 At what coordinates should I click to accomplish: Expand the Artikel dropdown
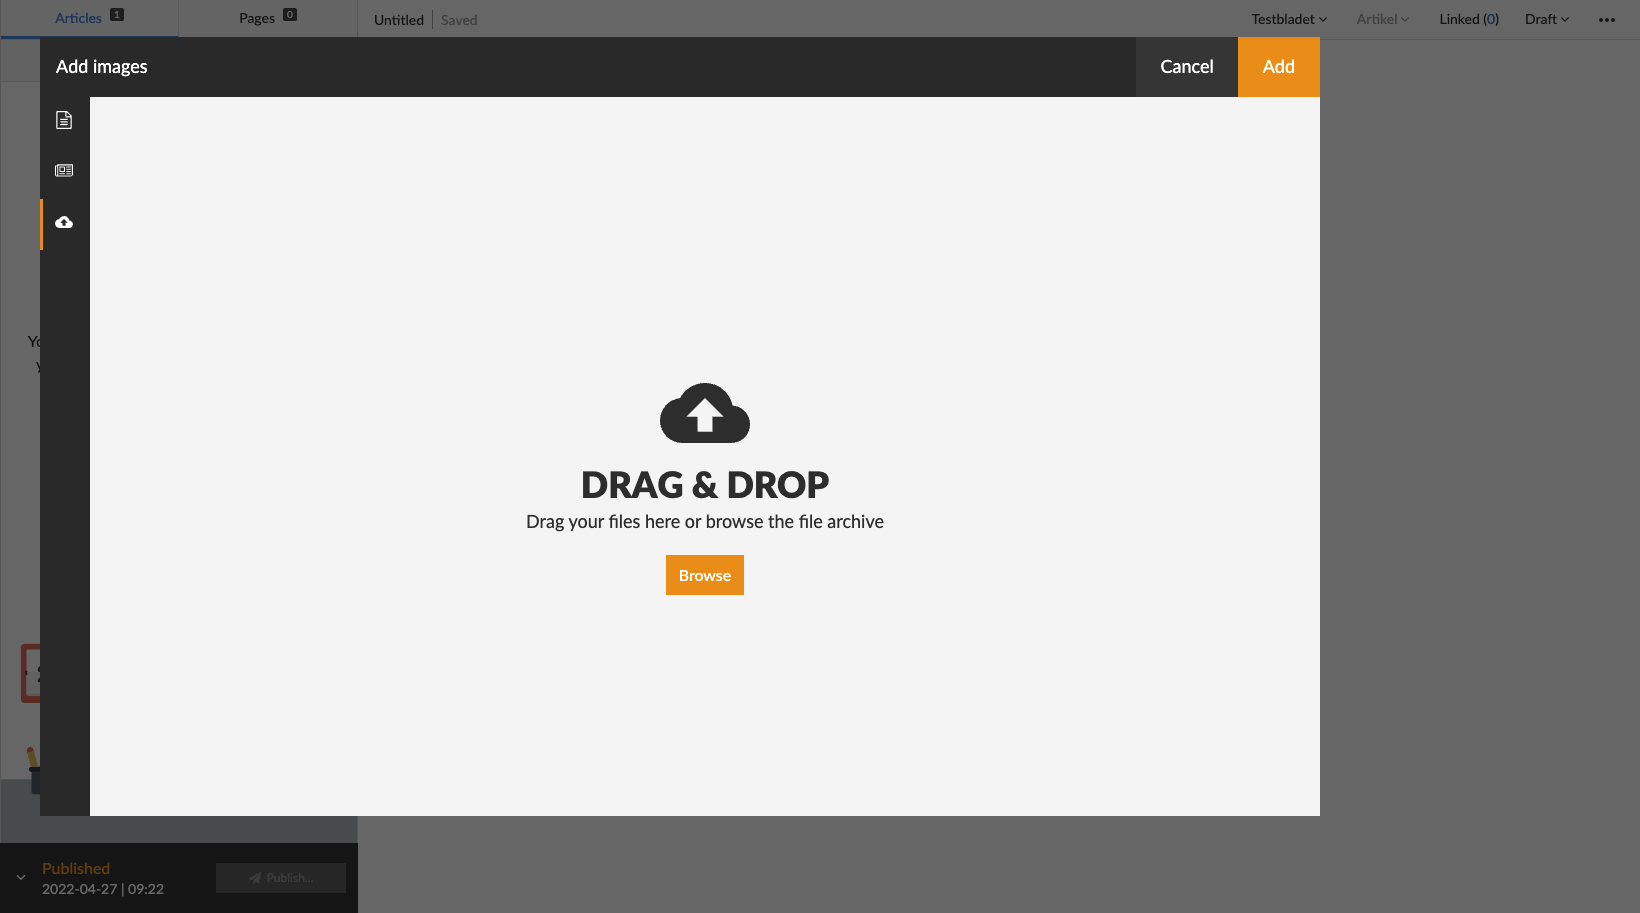point(1382,19)
